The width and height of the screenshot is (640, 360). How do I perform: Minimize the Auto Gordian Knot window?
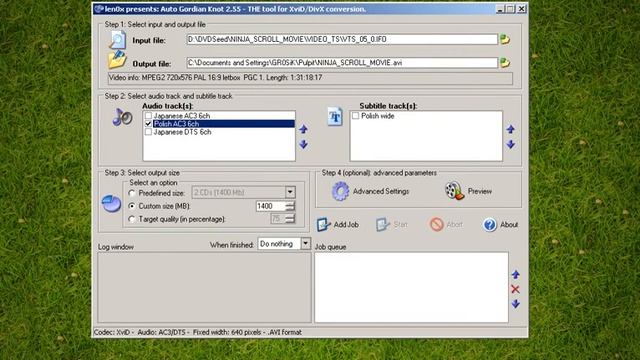pos(500,9)
